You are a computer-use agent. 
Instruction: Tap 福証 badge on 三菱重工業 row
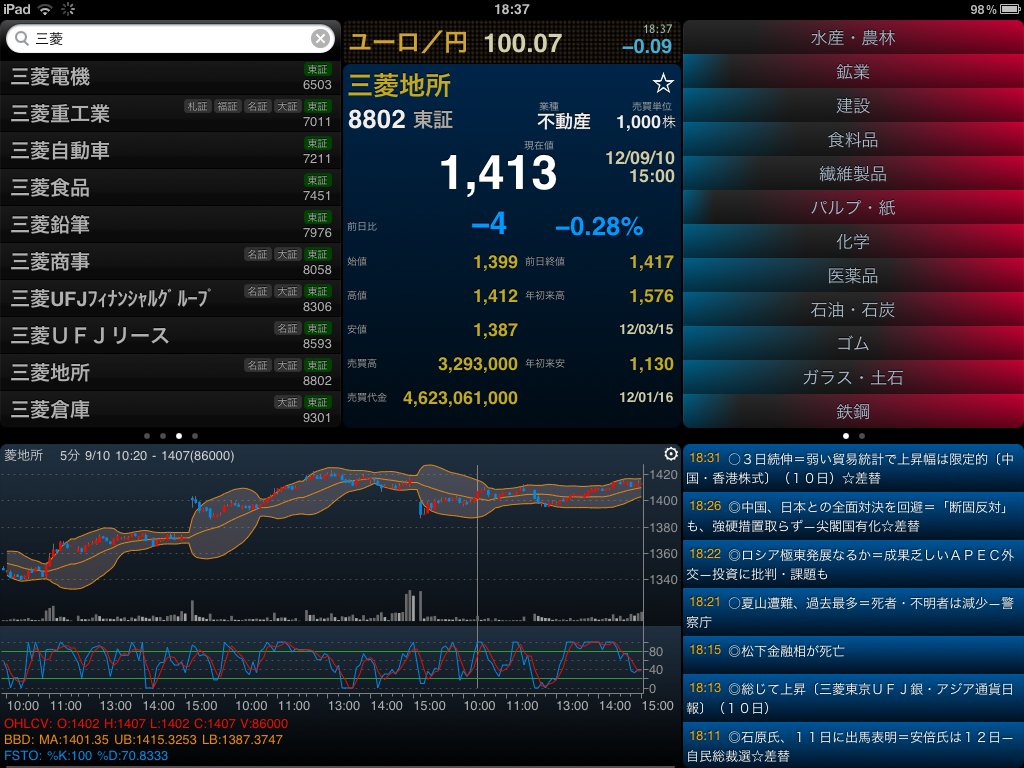227,106
